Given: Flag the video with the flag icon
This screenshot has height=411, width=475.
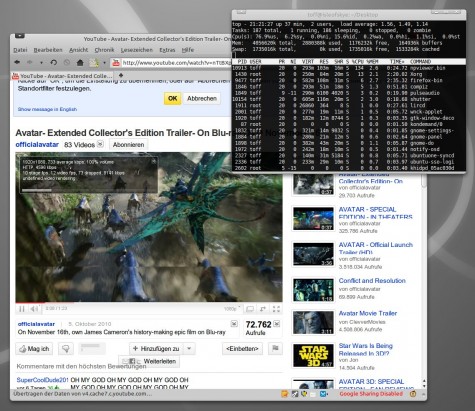Looking at the screenshot, I should coord(275,348).
